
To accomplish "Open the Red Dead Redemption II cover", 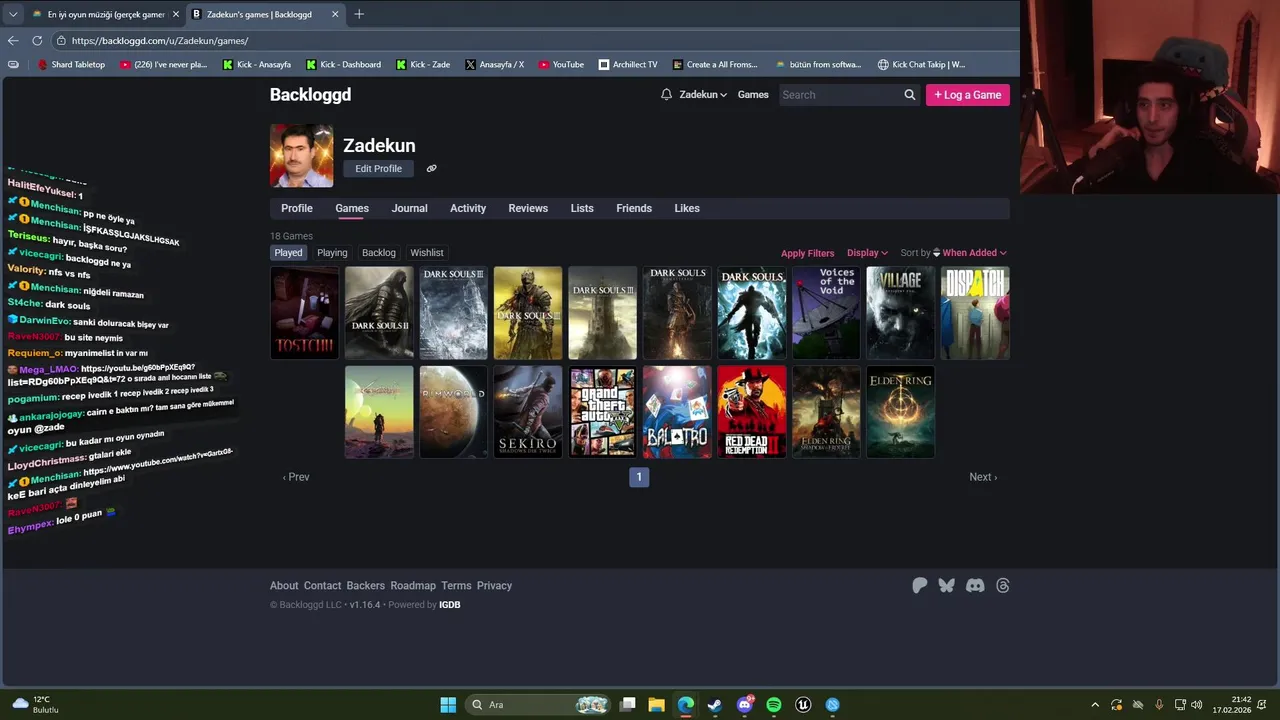I will point(751,412).
